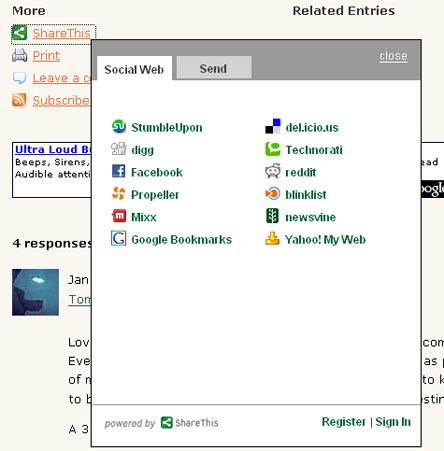
Task: Click the StumbleUpon icon
Action: (118, 127)
